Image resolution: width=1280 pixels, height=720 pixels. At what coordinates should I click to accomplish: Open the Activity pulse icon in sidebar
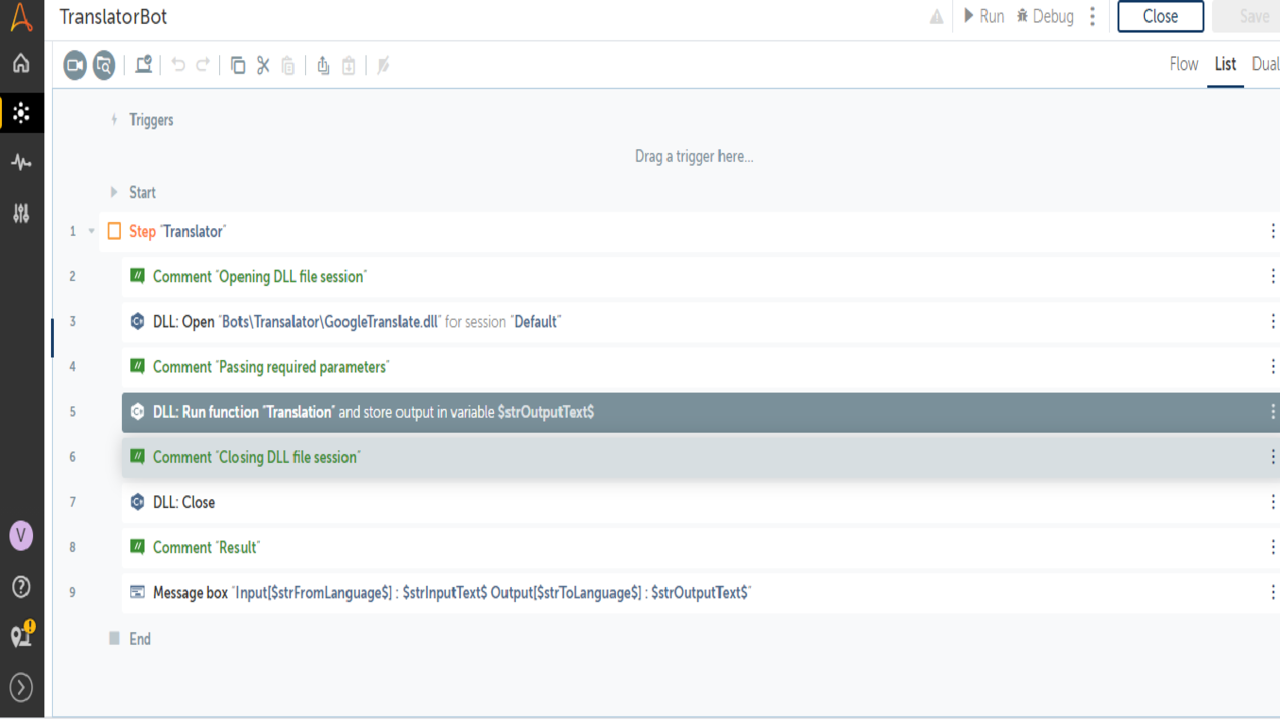21,162
